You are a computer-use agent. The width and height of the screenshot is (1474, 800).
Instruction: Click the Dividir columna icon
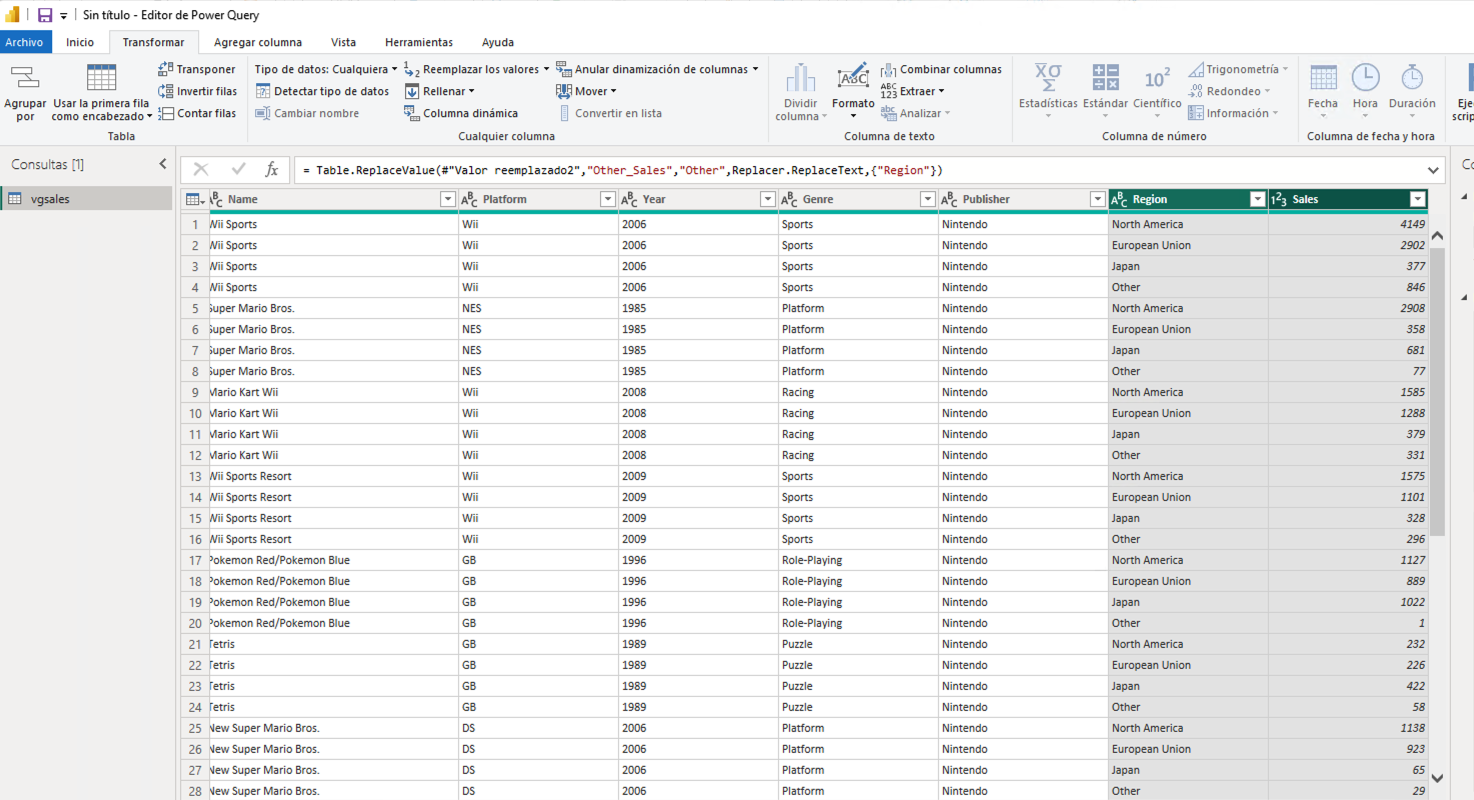point(800,78)
